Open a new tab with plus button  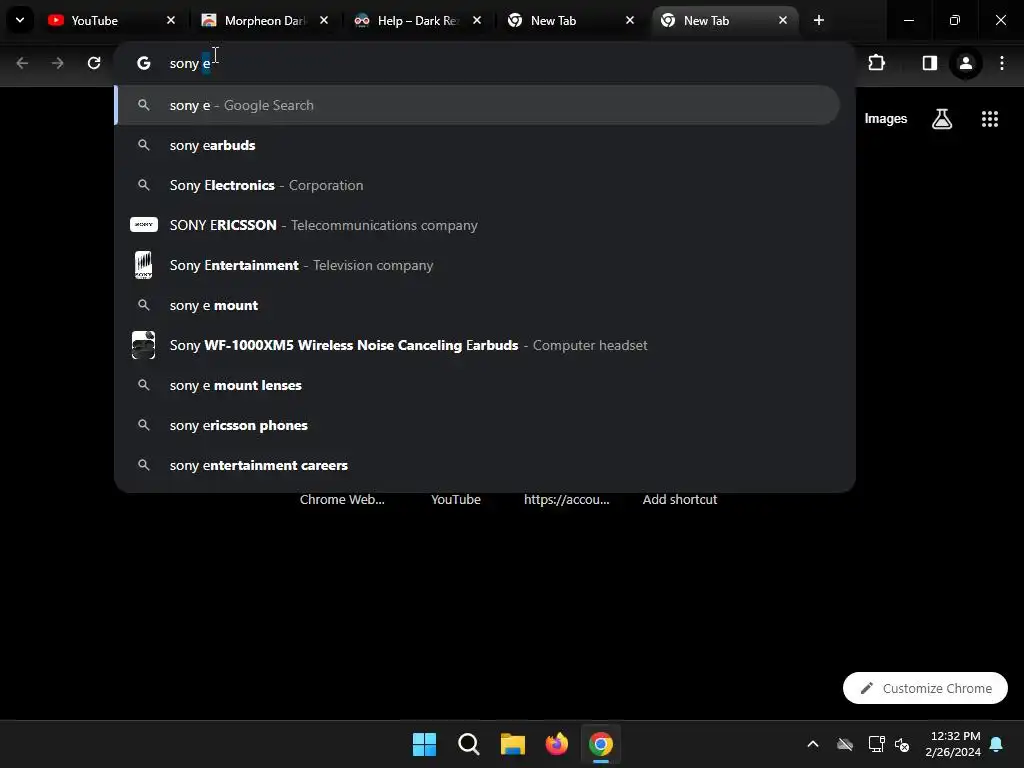pos(819,20)
